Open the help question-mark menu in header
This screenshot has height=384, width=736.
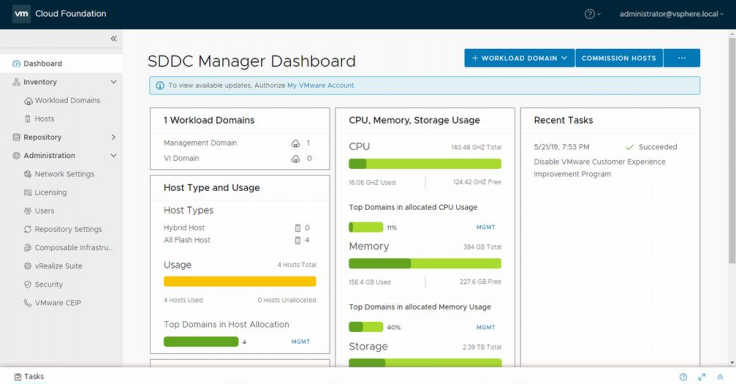[592, 14]
